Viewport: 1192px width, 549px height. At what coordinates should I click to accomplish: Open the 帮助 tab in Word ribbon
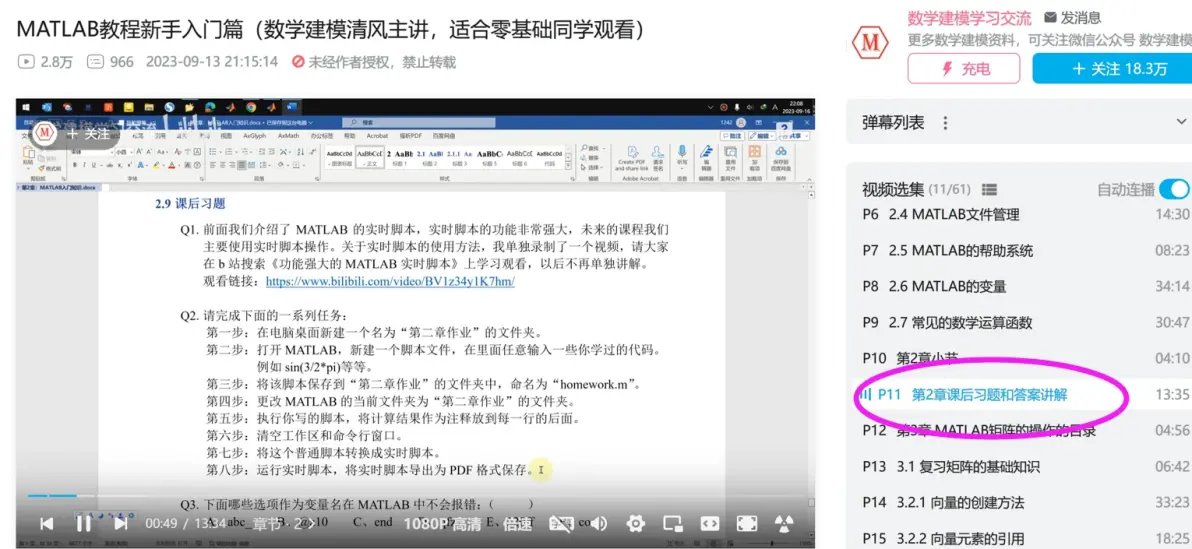pos(349,136)
